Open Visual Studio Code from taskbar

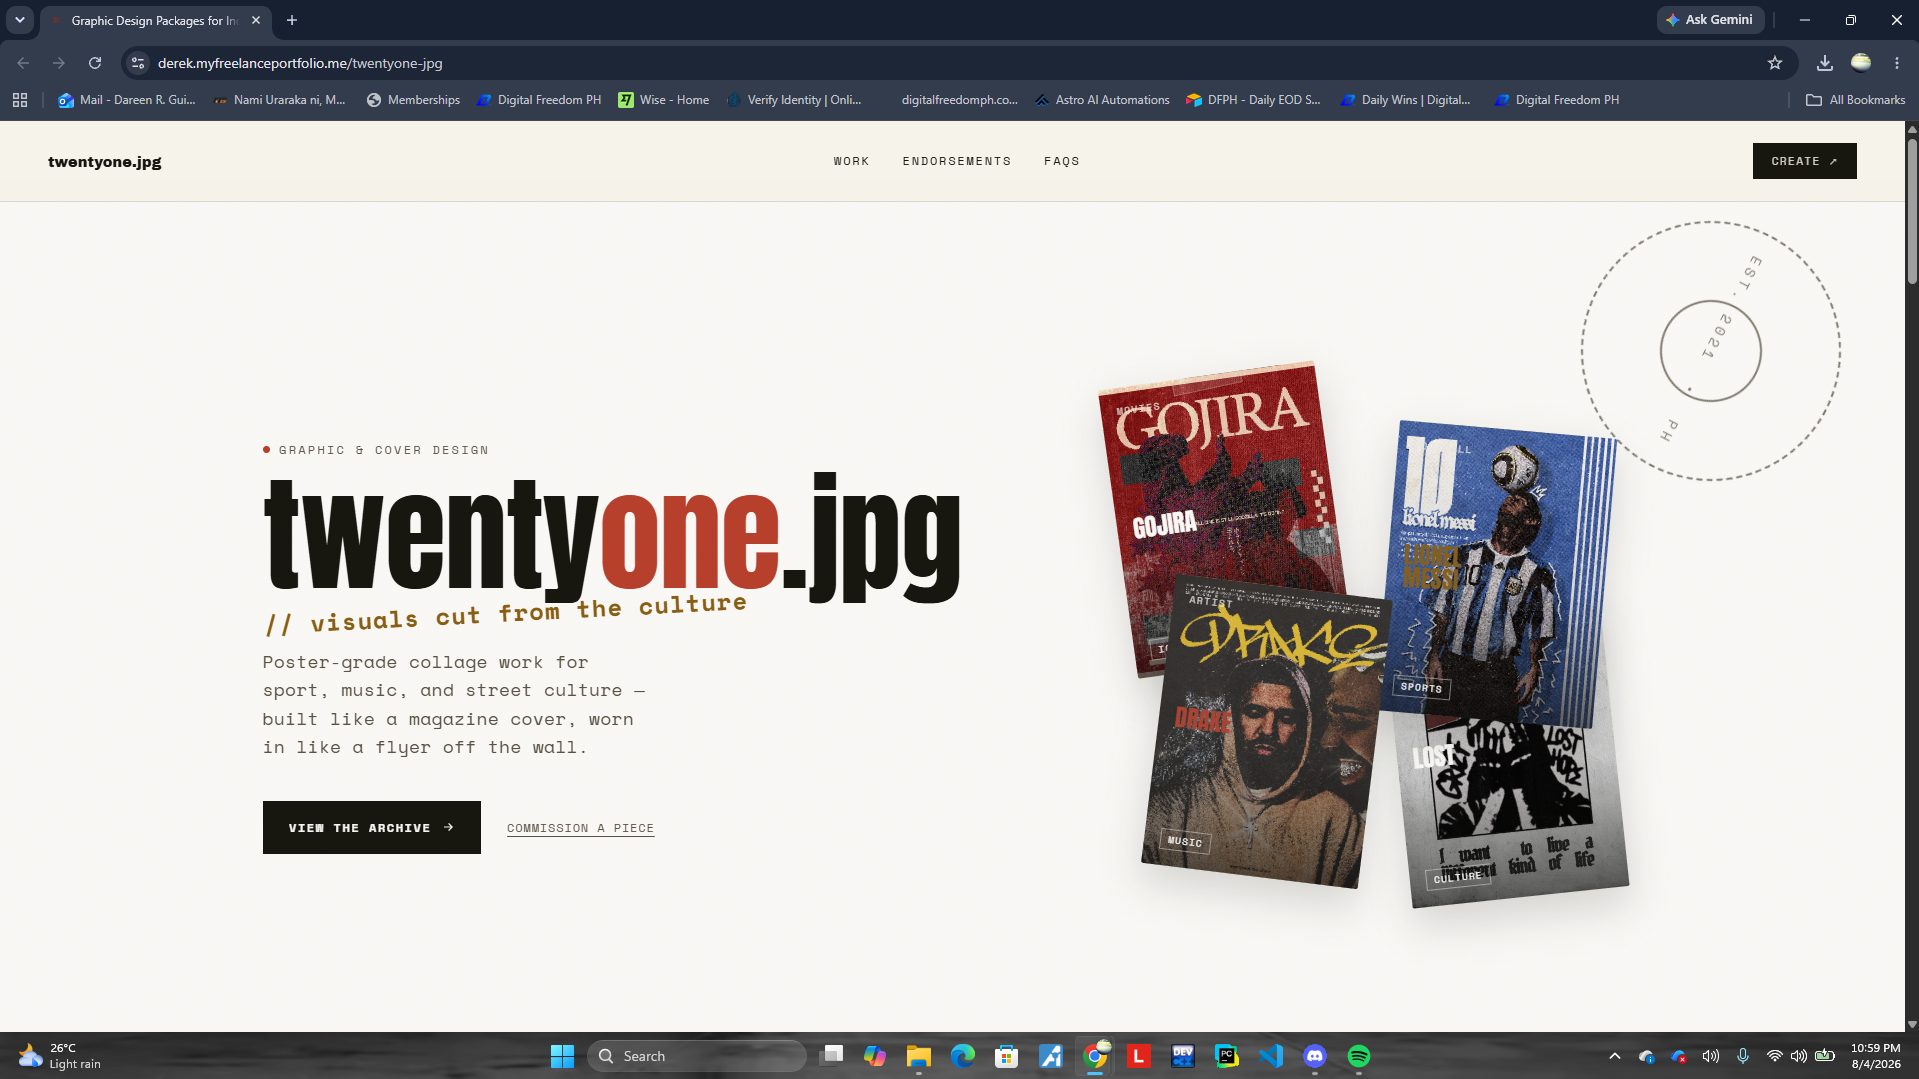point(1271,1056)
